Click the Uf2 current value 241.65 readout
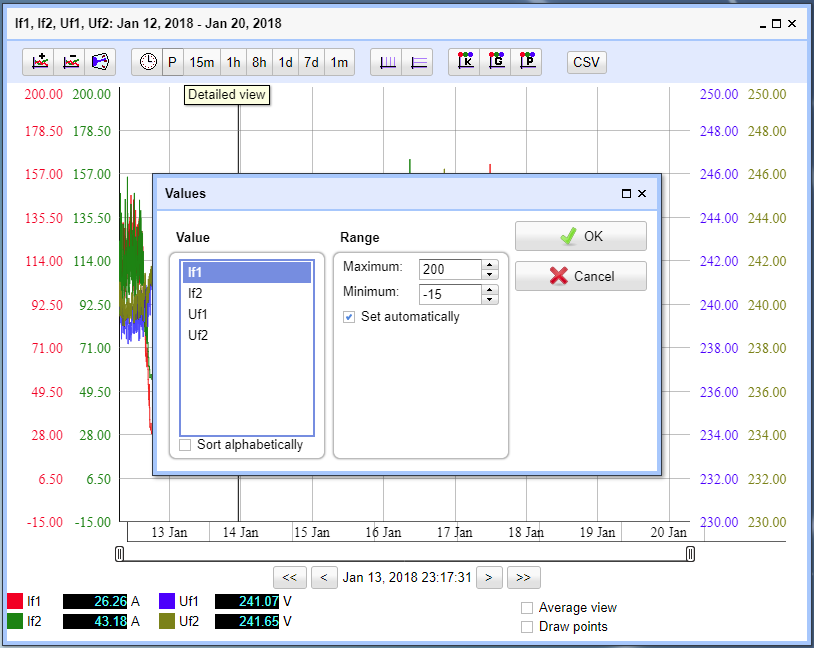The width and height of the screenshot is (814, 648). pyautogui.click(x=247, y=621)
